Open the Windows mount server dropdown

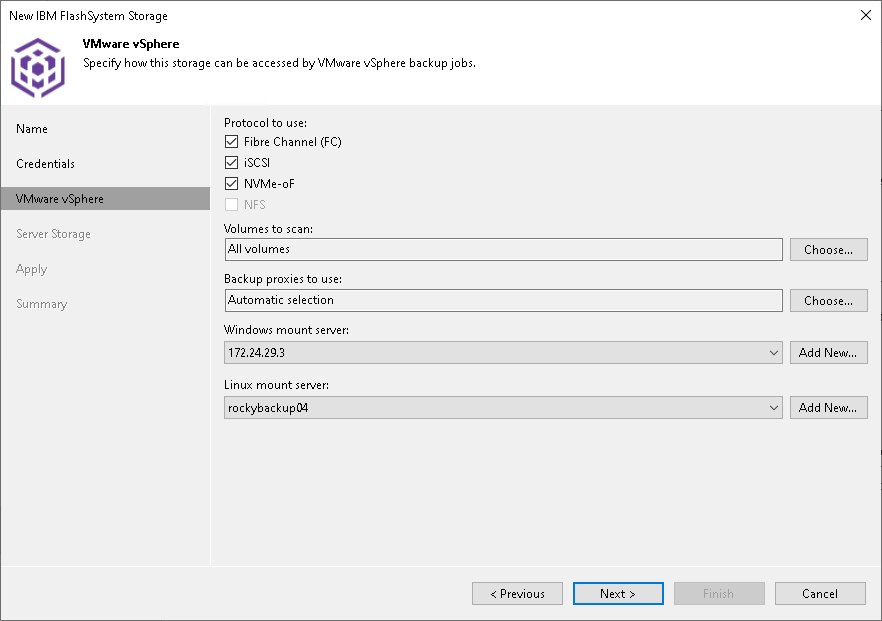[503, 353]
